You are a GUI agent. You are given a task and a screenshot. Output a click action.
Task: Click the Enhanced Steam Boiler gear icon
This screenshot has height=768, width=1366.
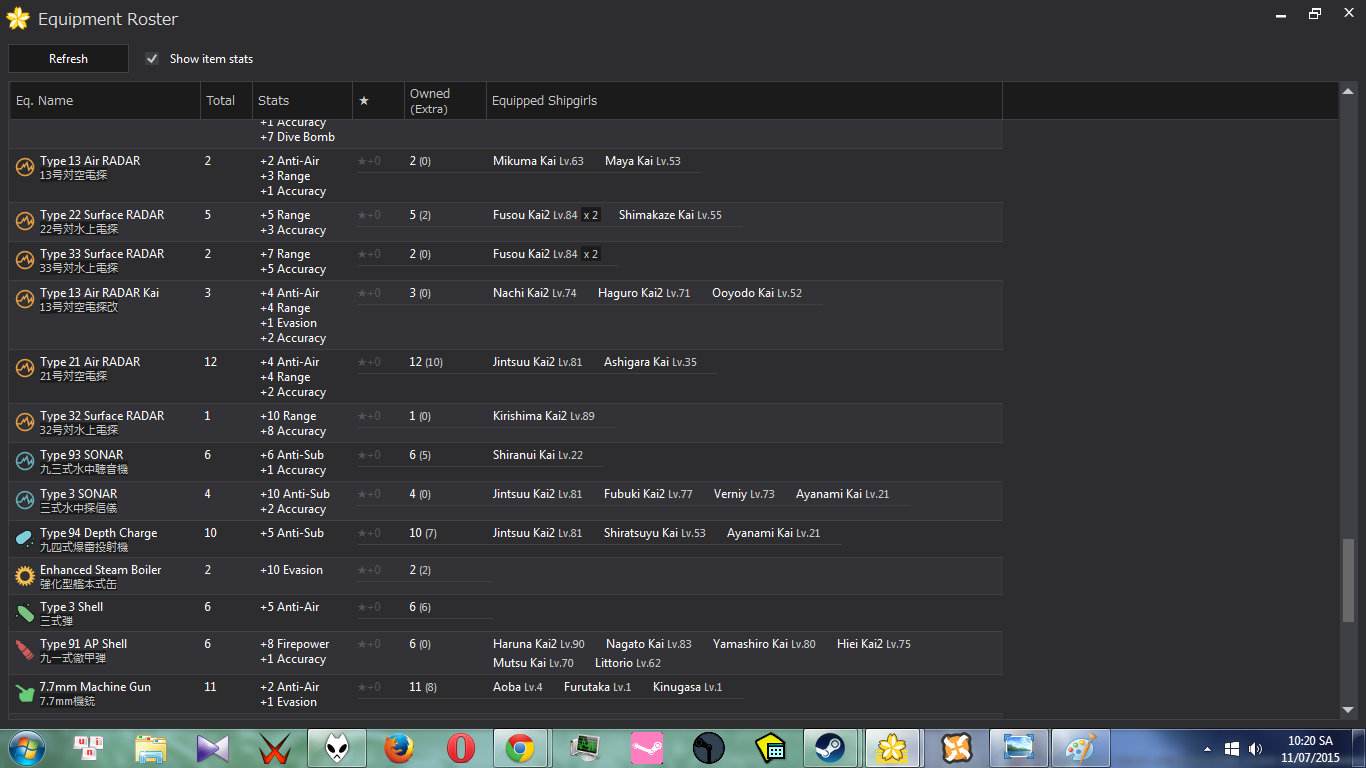click(25, 576)
